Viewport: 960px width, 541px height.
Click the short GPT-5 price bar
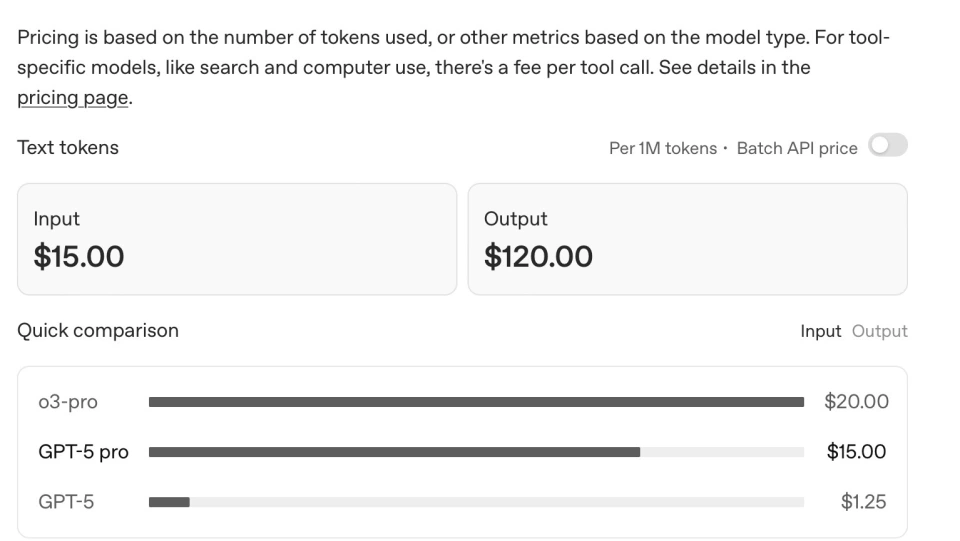[169, 502]
